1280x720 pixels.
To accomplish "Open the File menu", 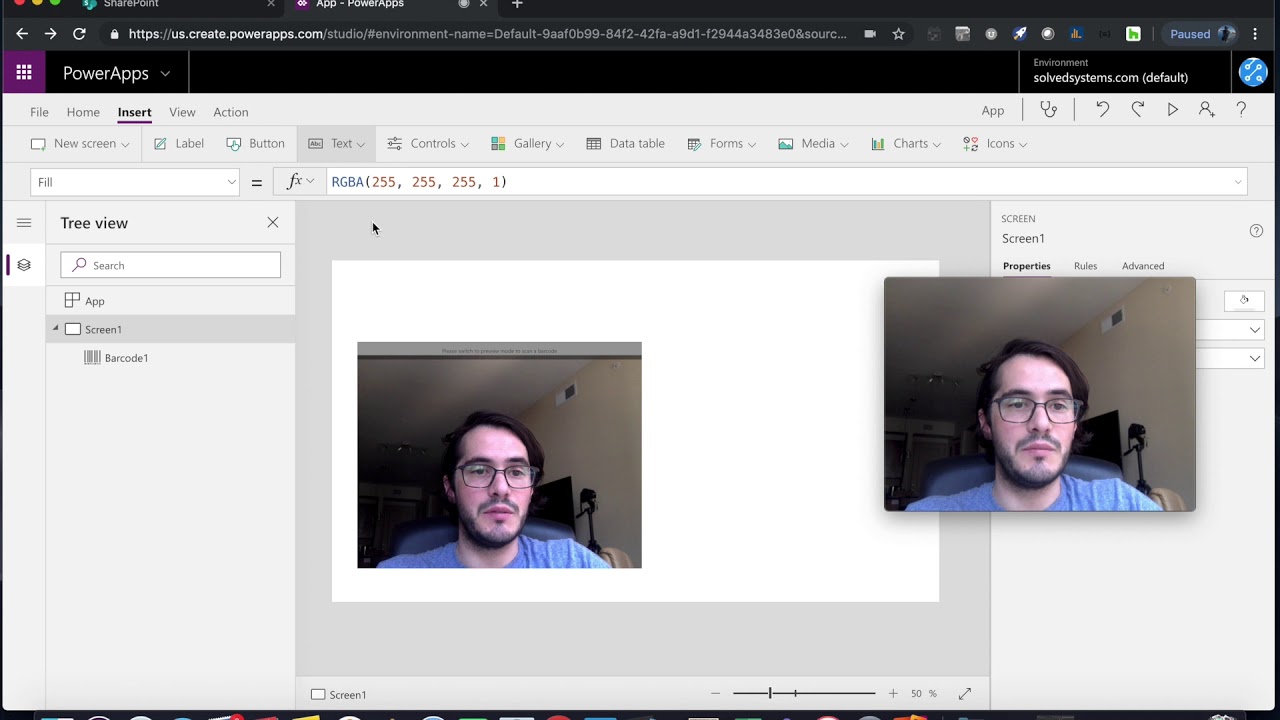I will [x=39, y=112].
